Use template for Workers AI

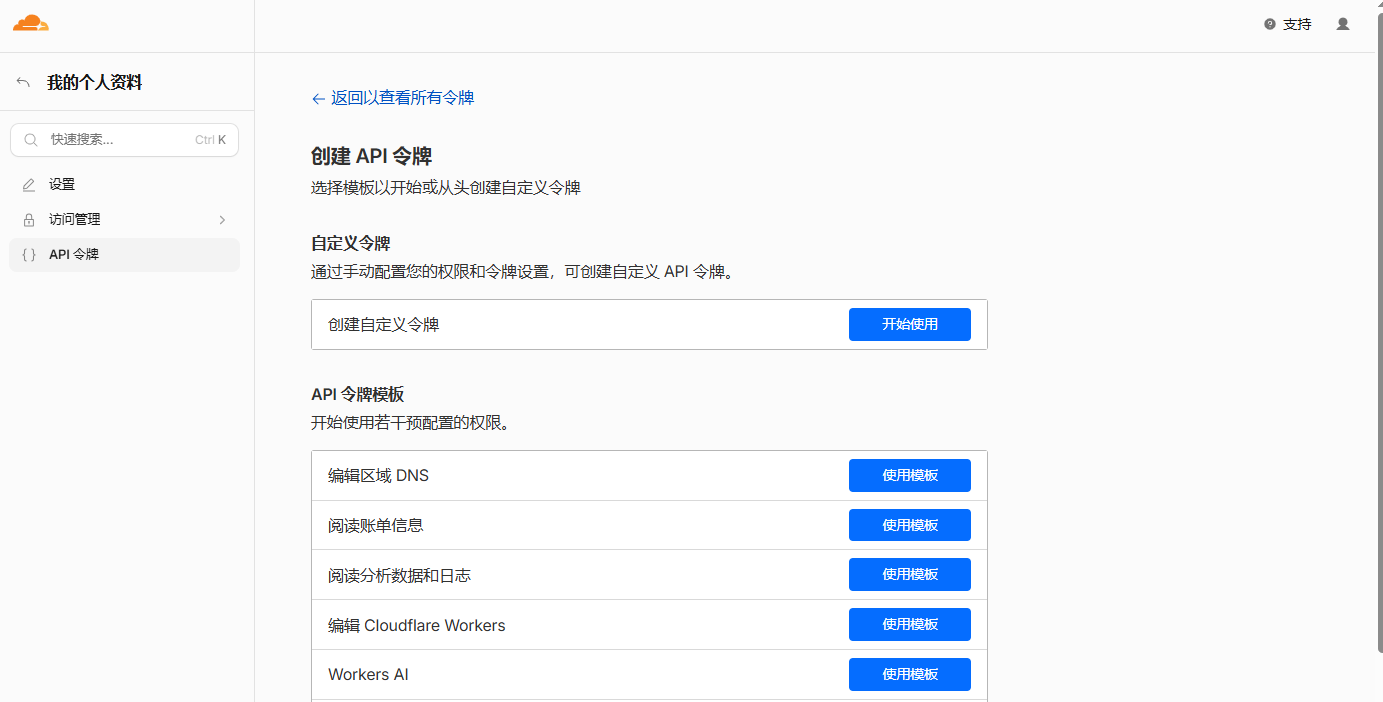pyautogui.click(x=910, y=674)
